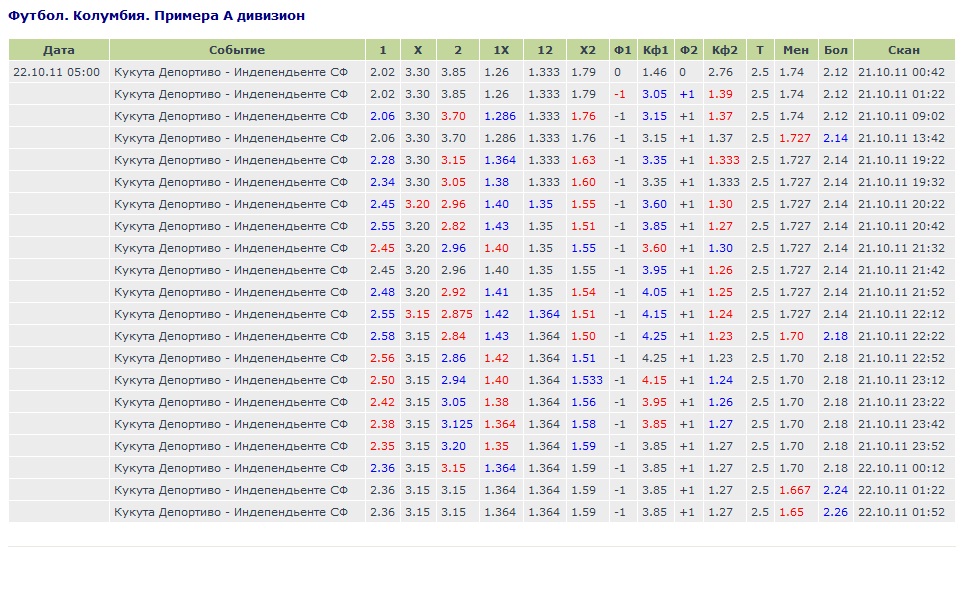Click the red 2.38 home-win odds
The width and height of the screenshot is (963, 614).
382,424
